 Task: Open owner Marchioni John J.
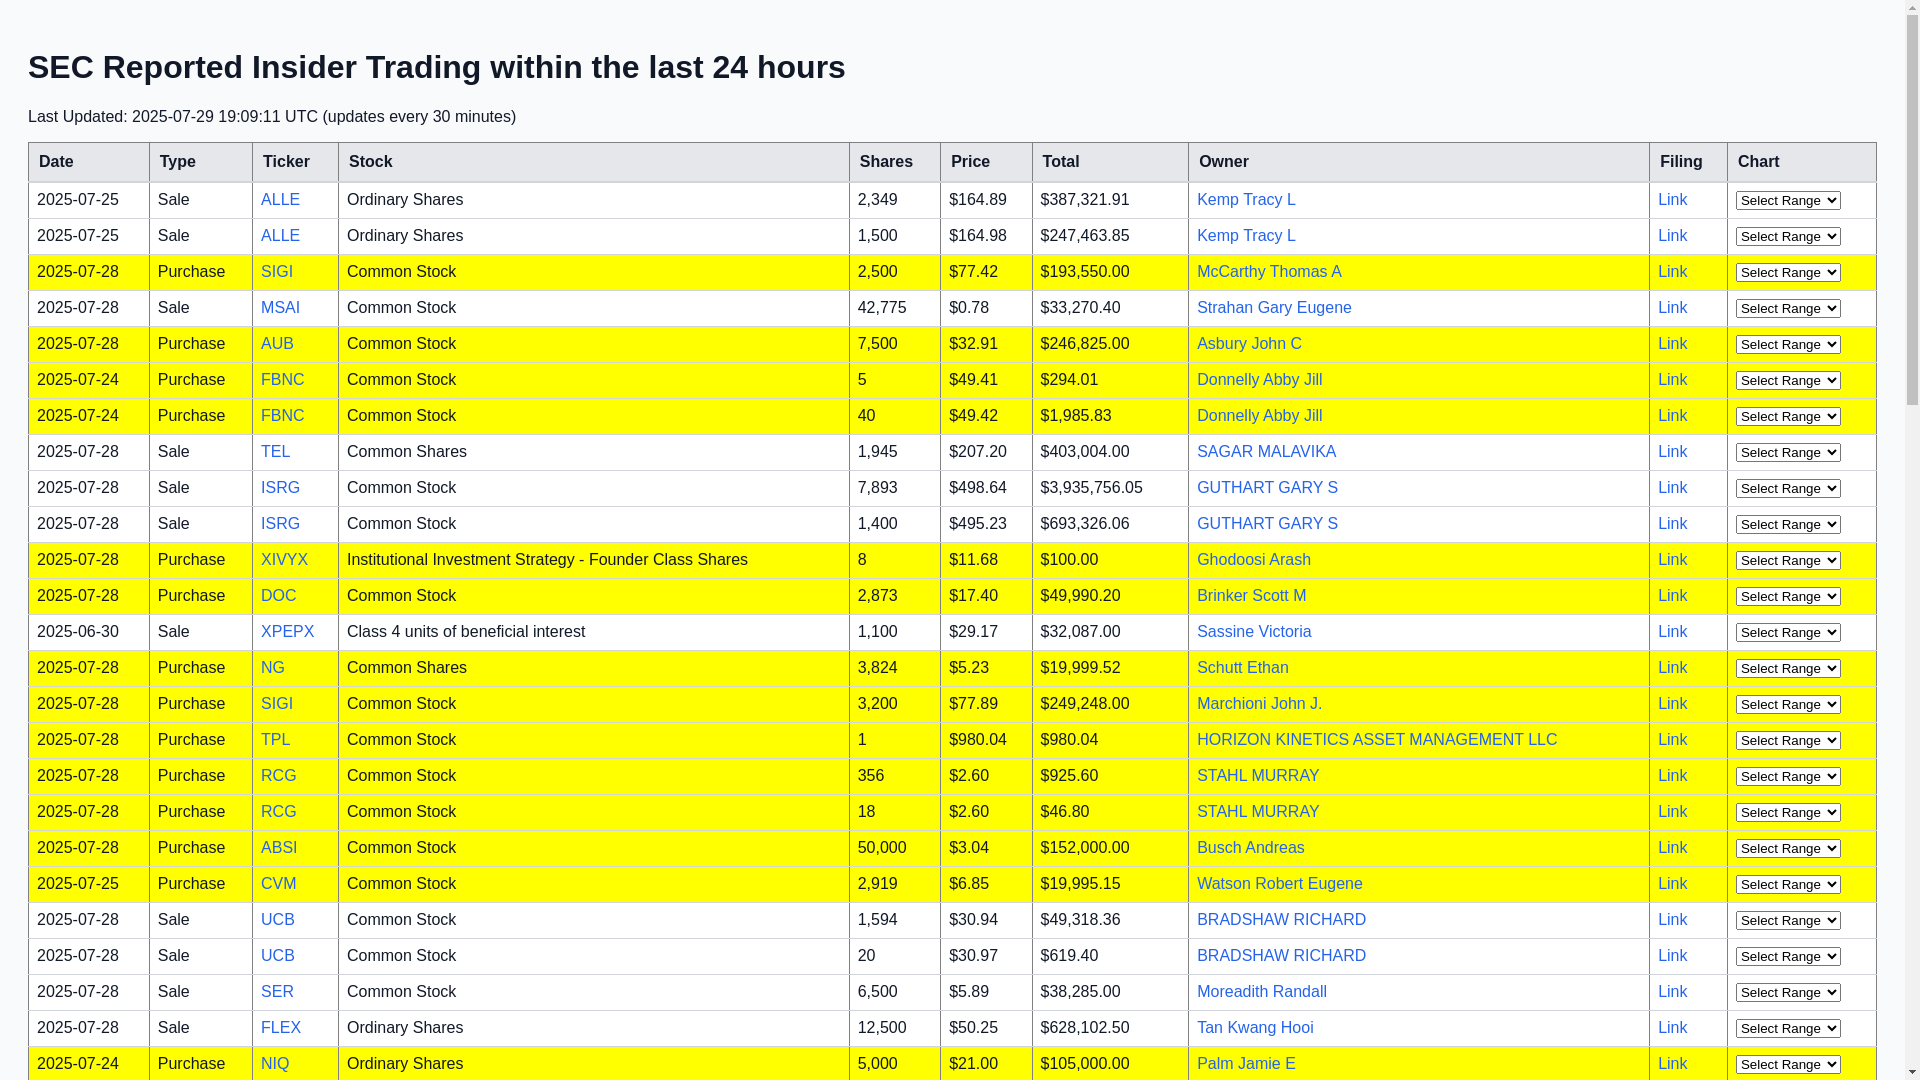1259,704
